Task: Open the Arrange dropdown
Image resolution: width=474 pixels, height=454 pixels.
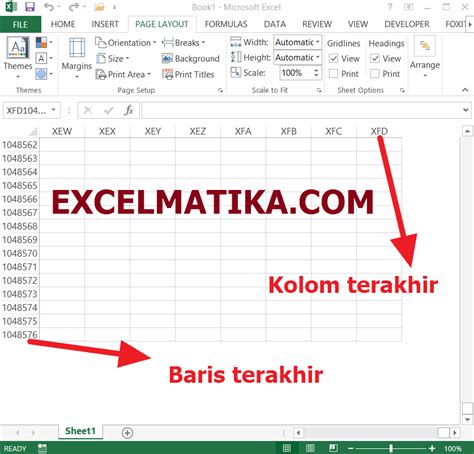Action: 425,57
